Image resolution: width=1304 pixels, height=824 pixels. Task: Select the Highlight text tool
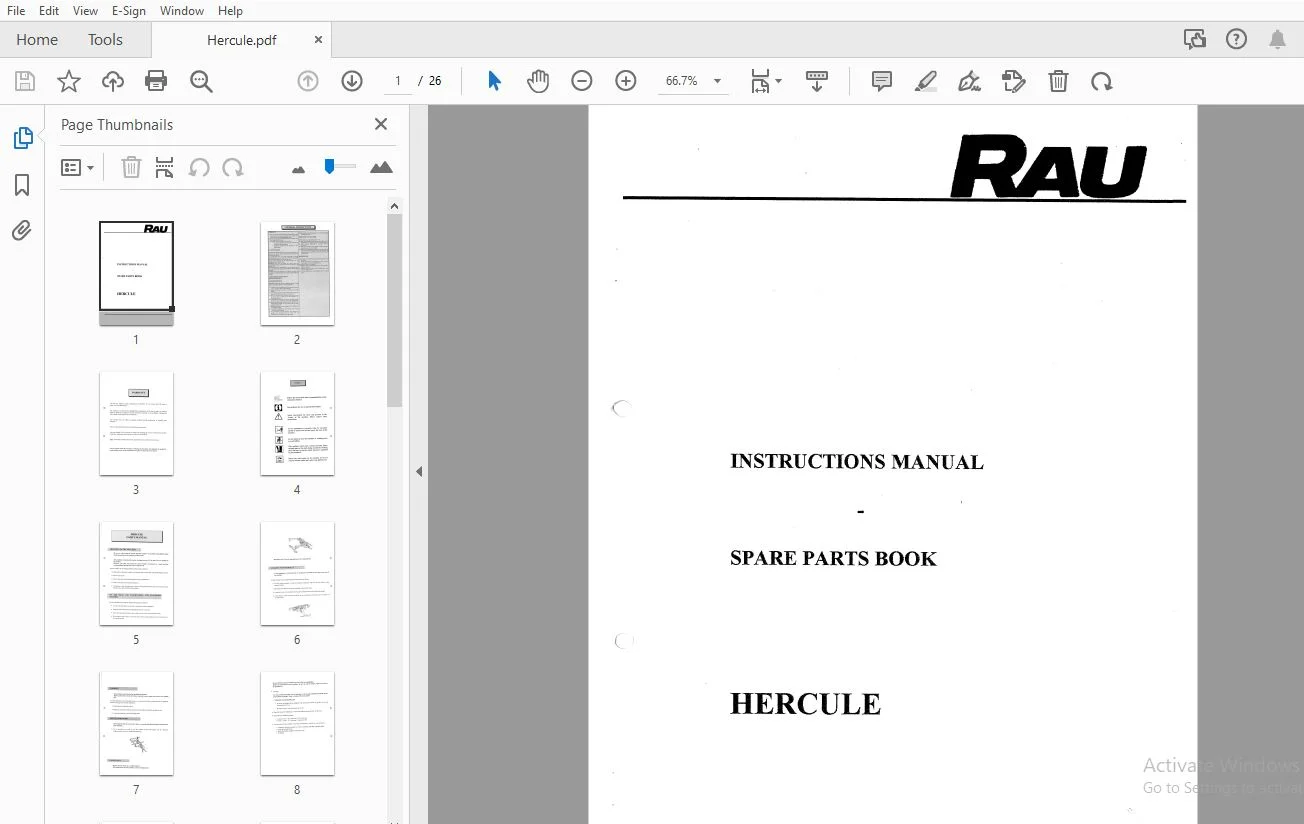(x=926, y=81)
